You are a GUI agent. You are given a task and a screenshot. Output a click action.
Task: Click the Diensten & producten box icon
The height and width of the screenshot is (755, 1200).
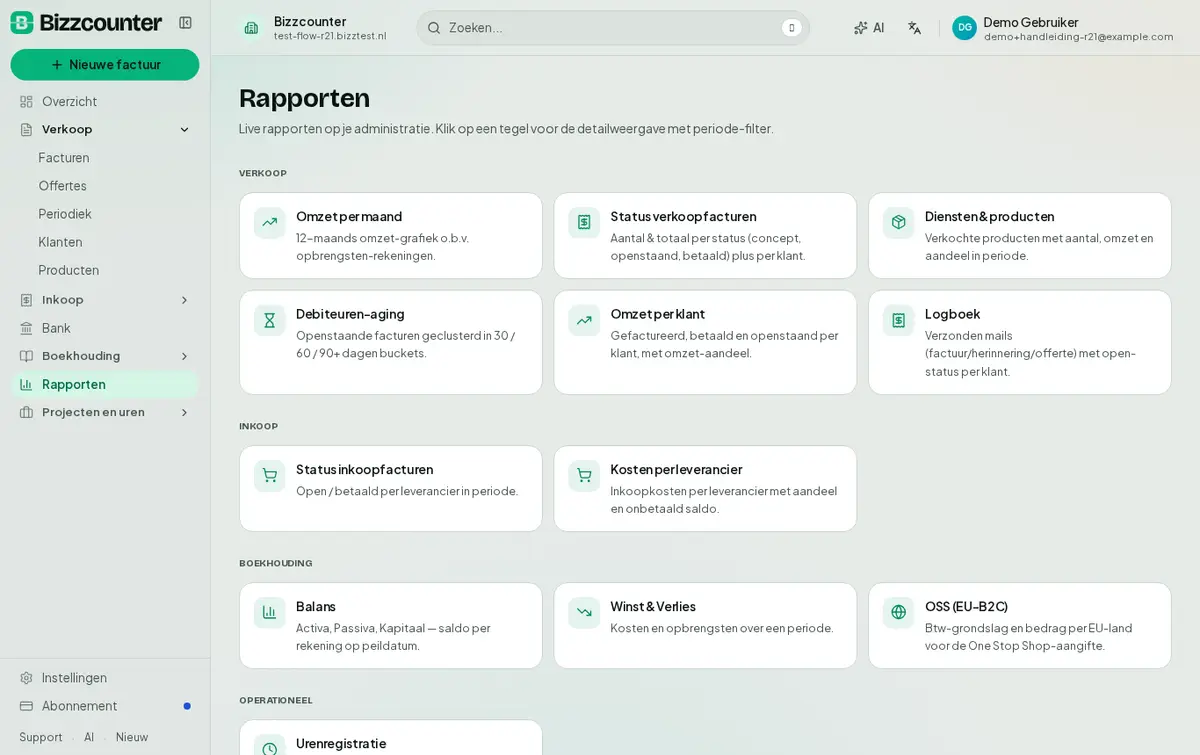click(899, 222)
